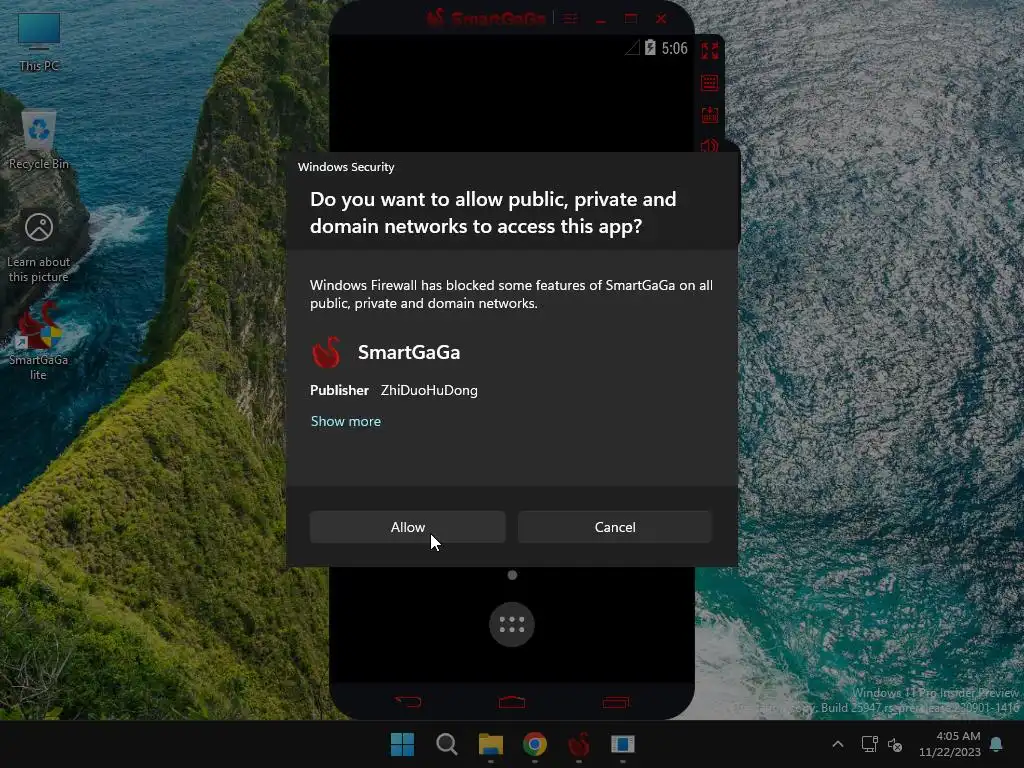Open Google Chrome from the taskbar

point(535,744)
